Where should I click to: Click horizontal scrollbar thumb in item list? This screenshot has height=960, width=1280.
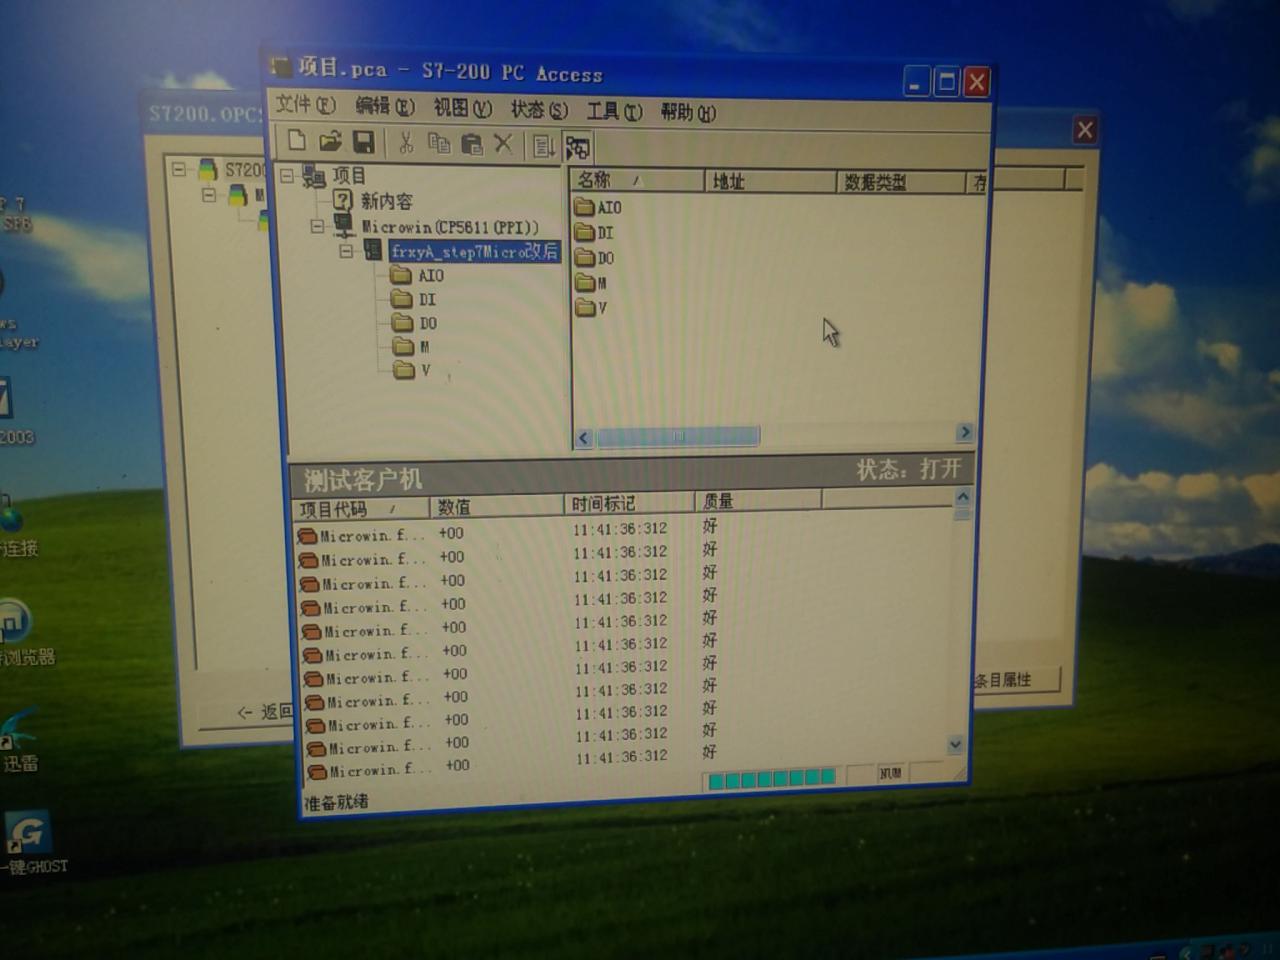678,436
